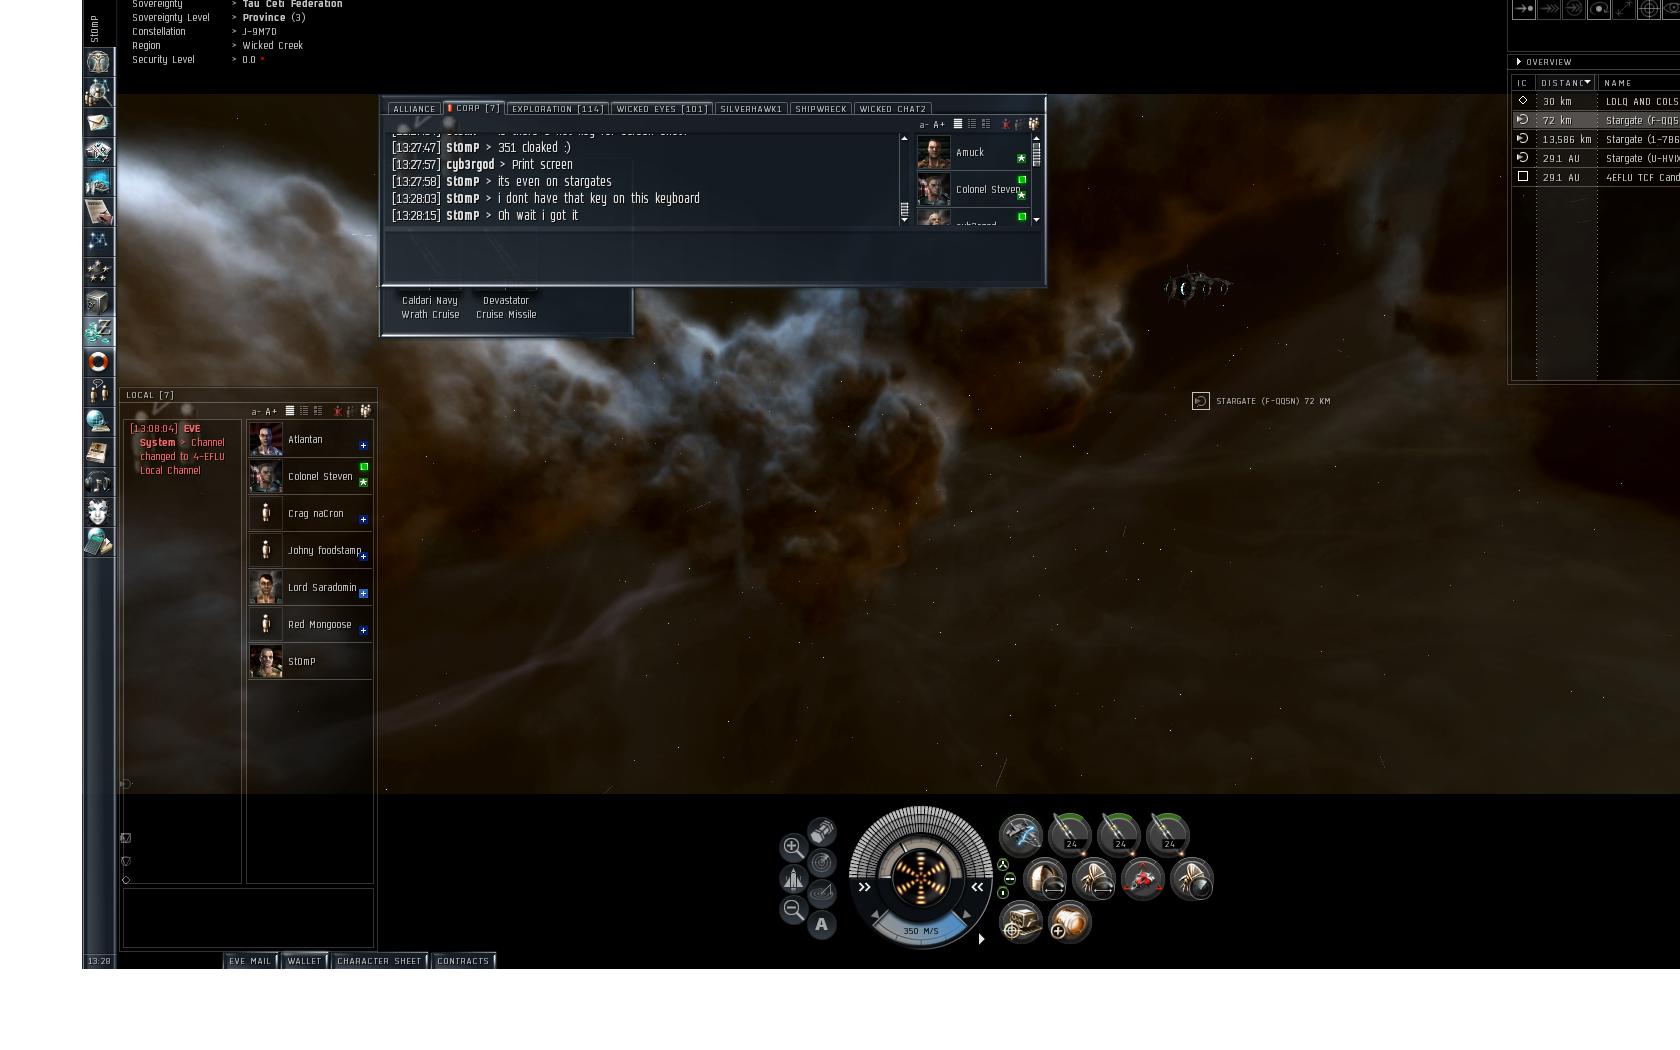
Task: Open the Character Sheet bottom bar button
Action: [x=380, y=961]
